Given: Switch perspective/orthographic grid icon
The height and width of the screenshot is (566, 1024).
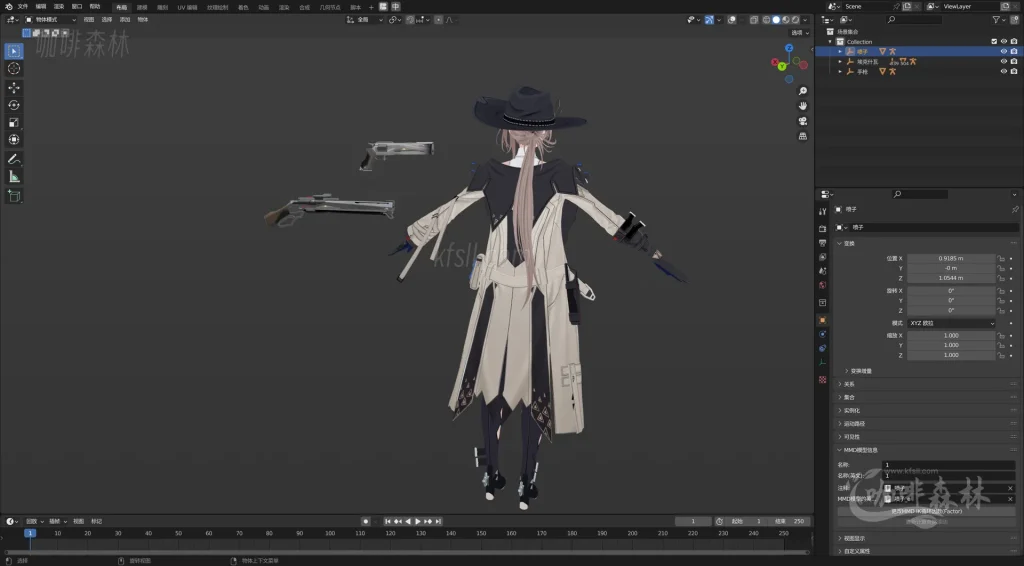Looking at the screenshot, I should point(803,136).
